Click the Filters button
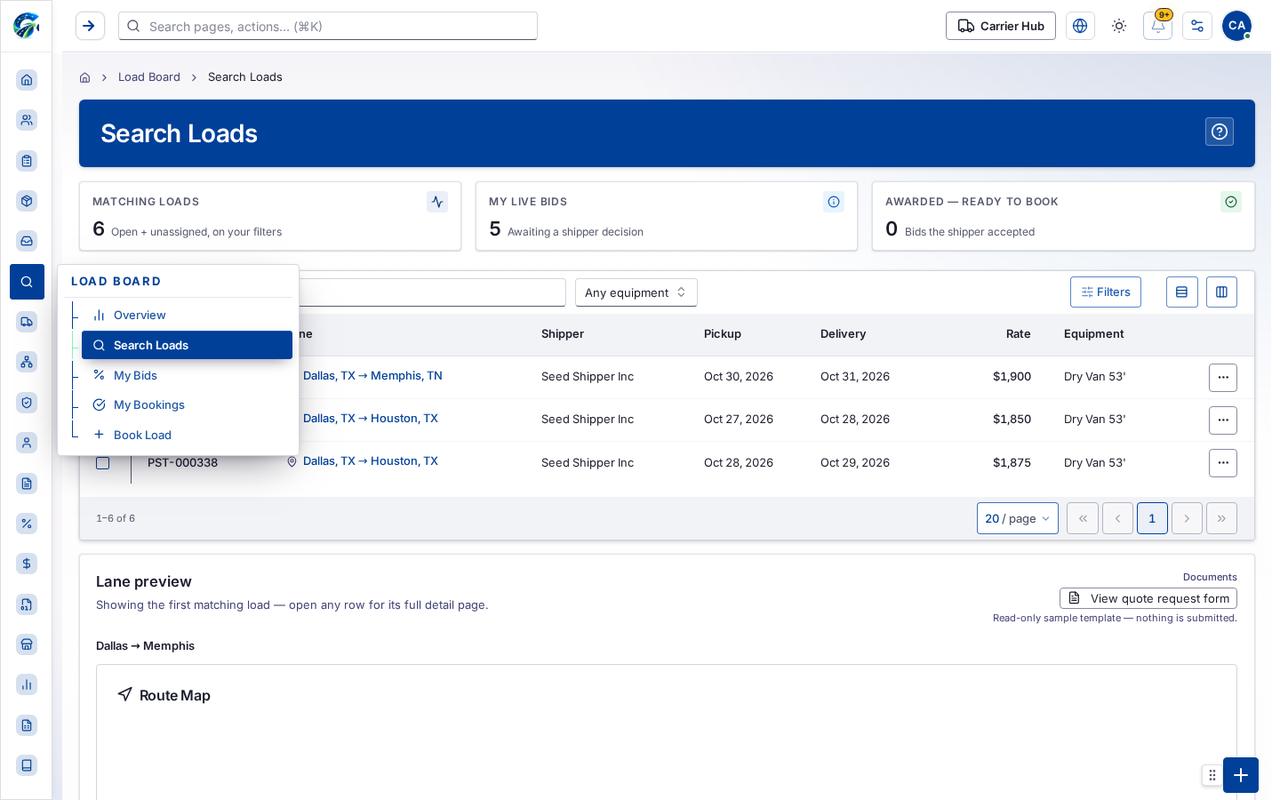 tap(1106, 292)
